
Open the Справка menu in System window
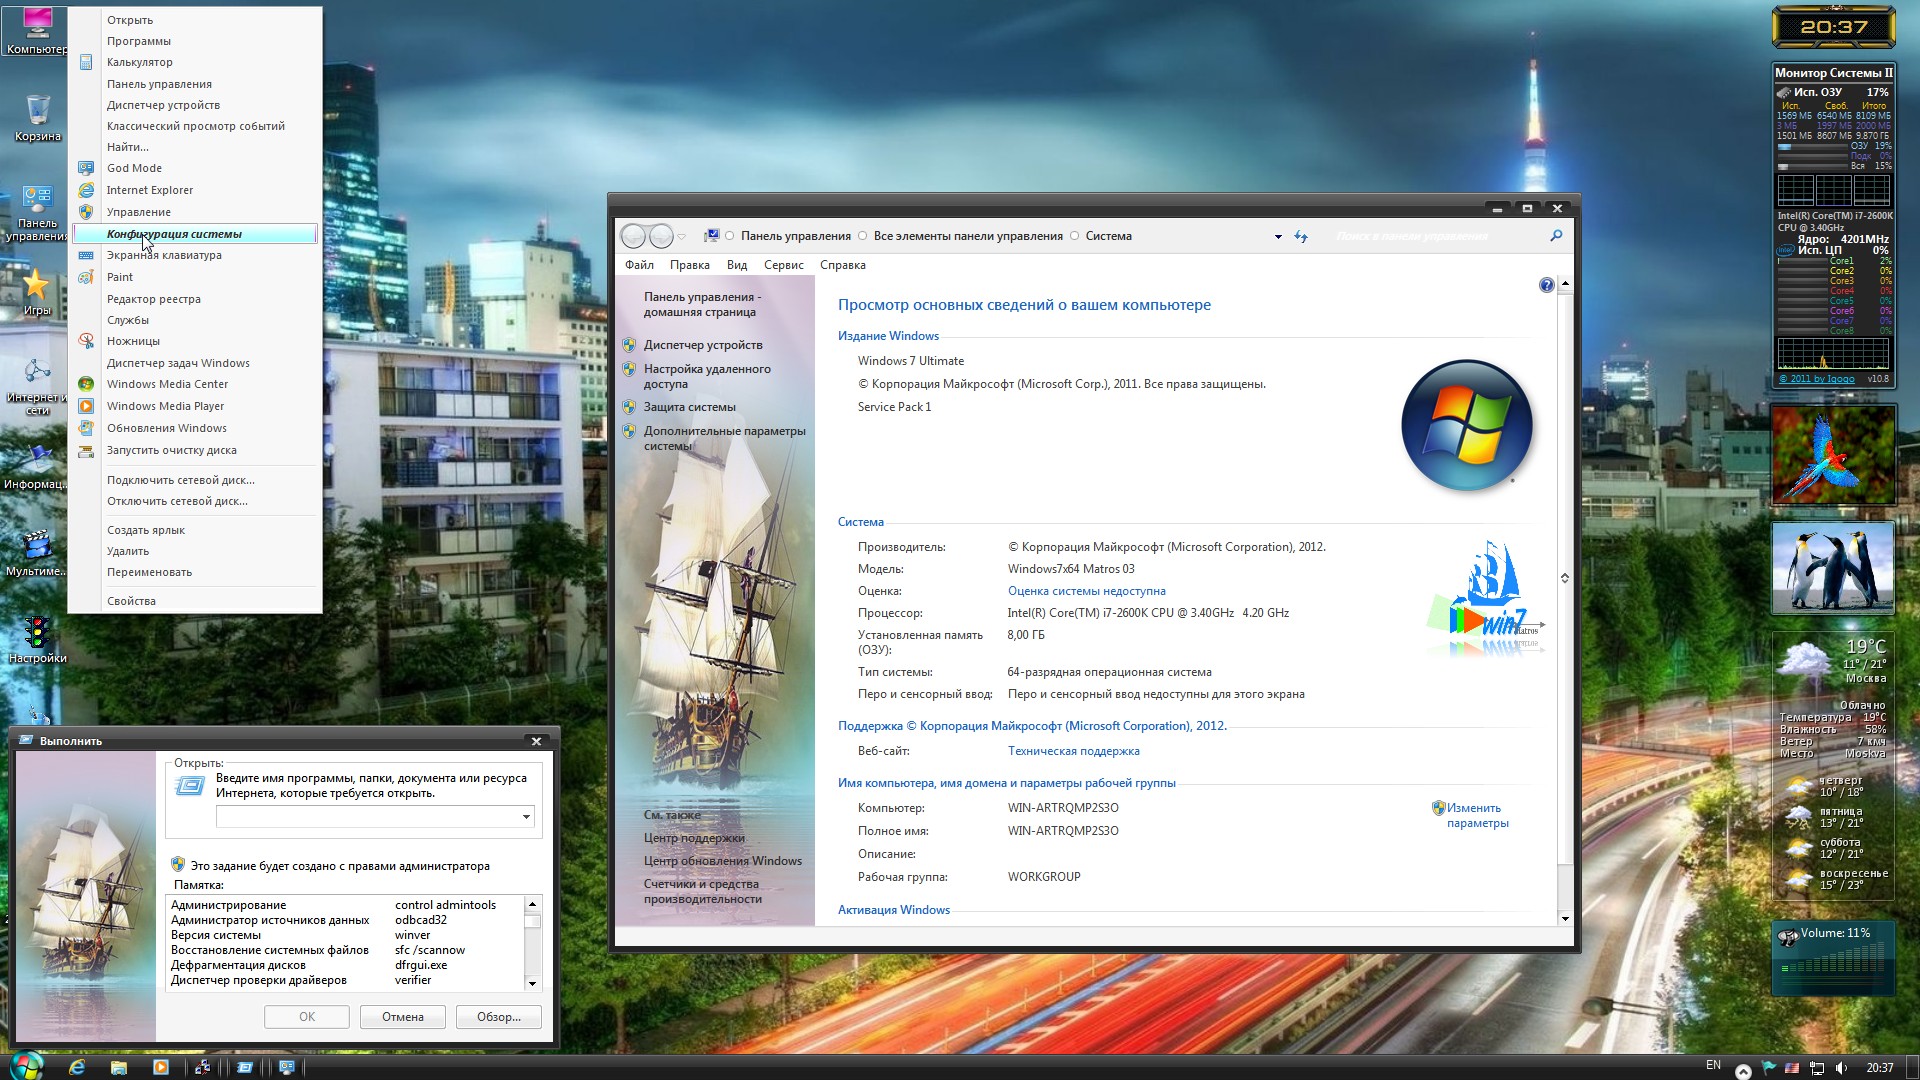(843, 265)
